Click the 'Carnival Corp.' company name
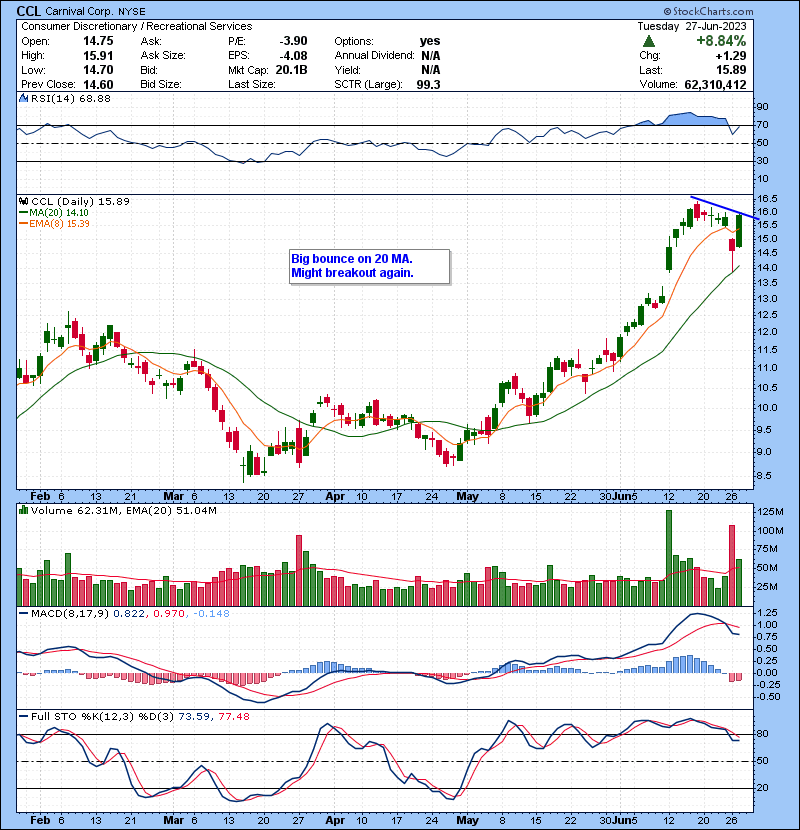 (79, 11)
